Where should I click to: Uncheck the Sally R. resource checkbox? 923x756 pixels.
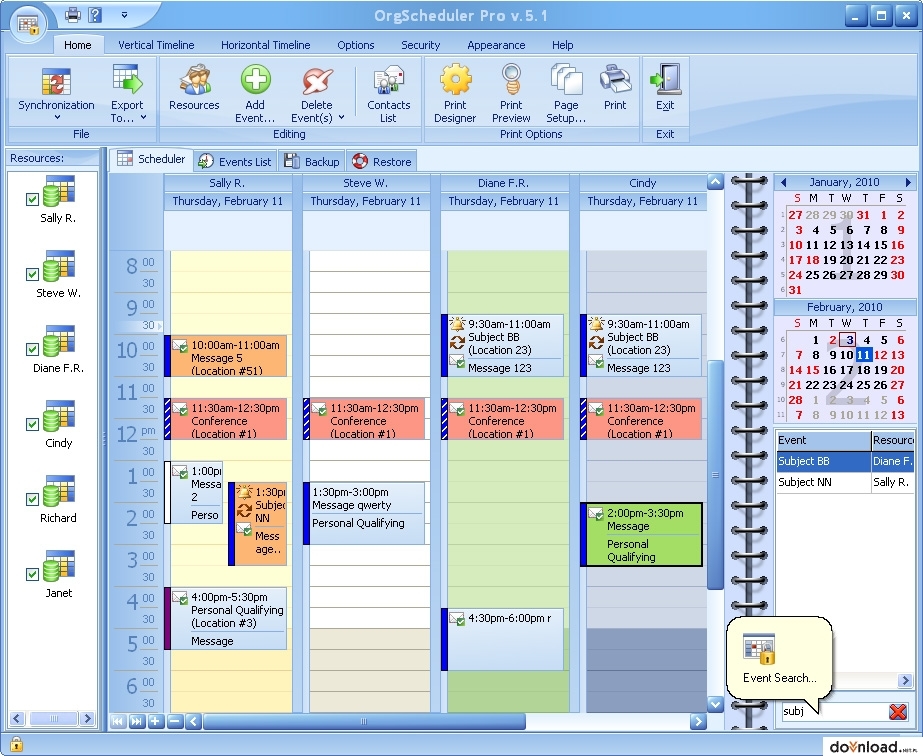coord(32,200)
